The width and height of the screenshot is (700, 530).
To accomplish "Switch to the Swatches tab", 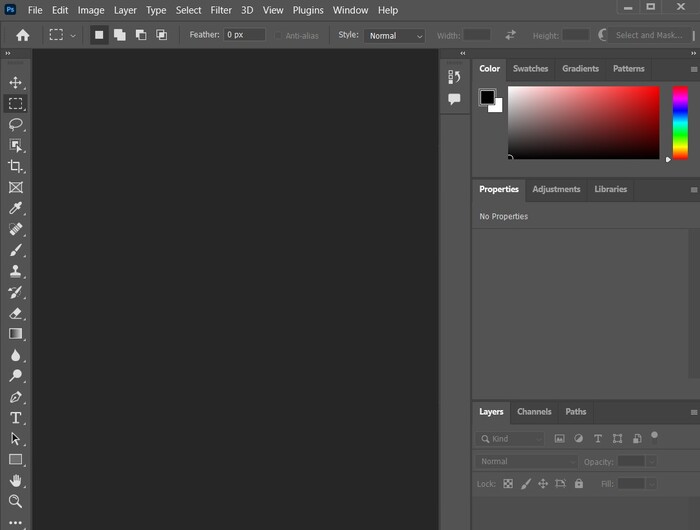I will tap(530, 69).
